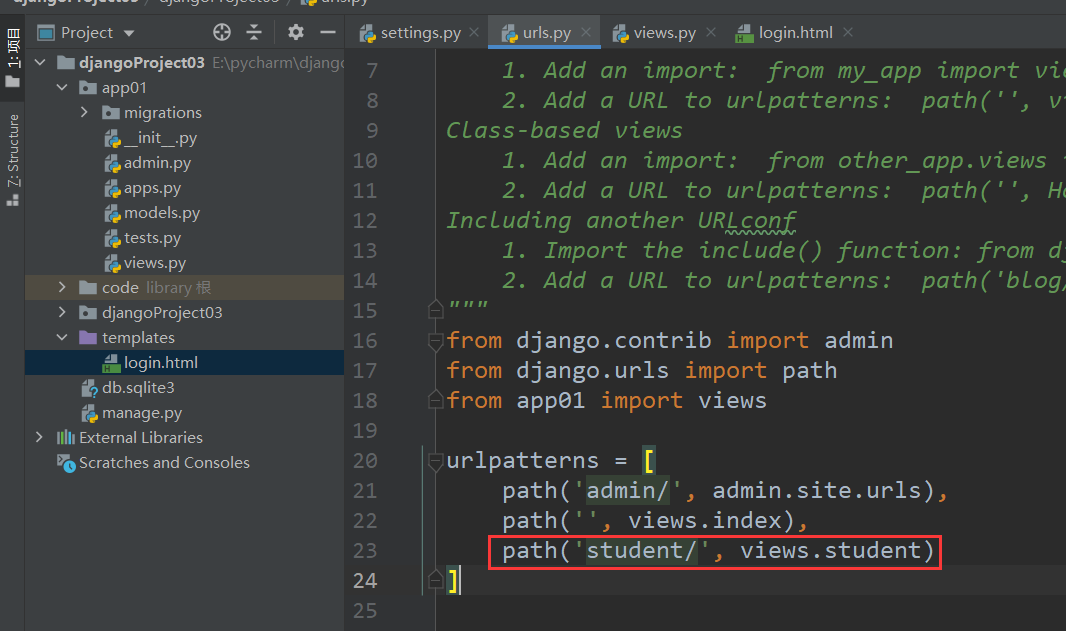Click the 'admin/' string on line 21
Image resolution: width=1066 pixels, height=631 pixels.
[x=628, y=490]
